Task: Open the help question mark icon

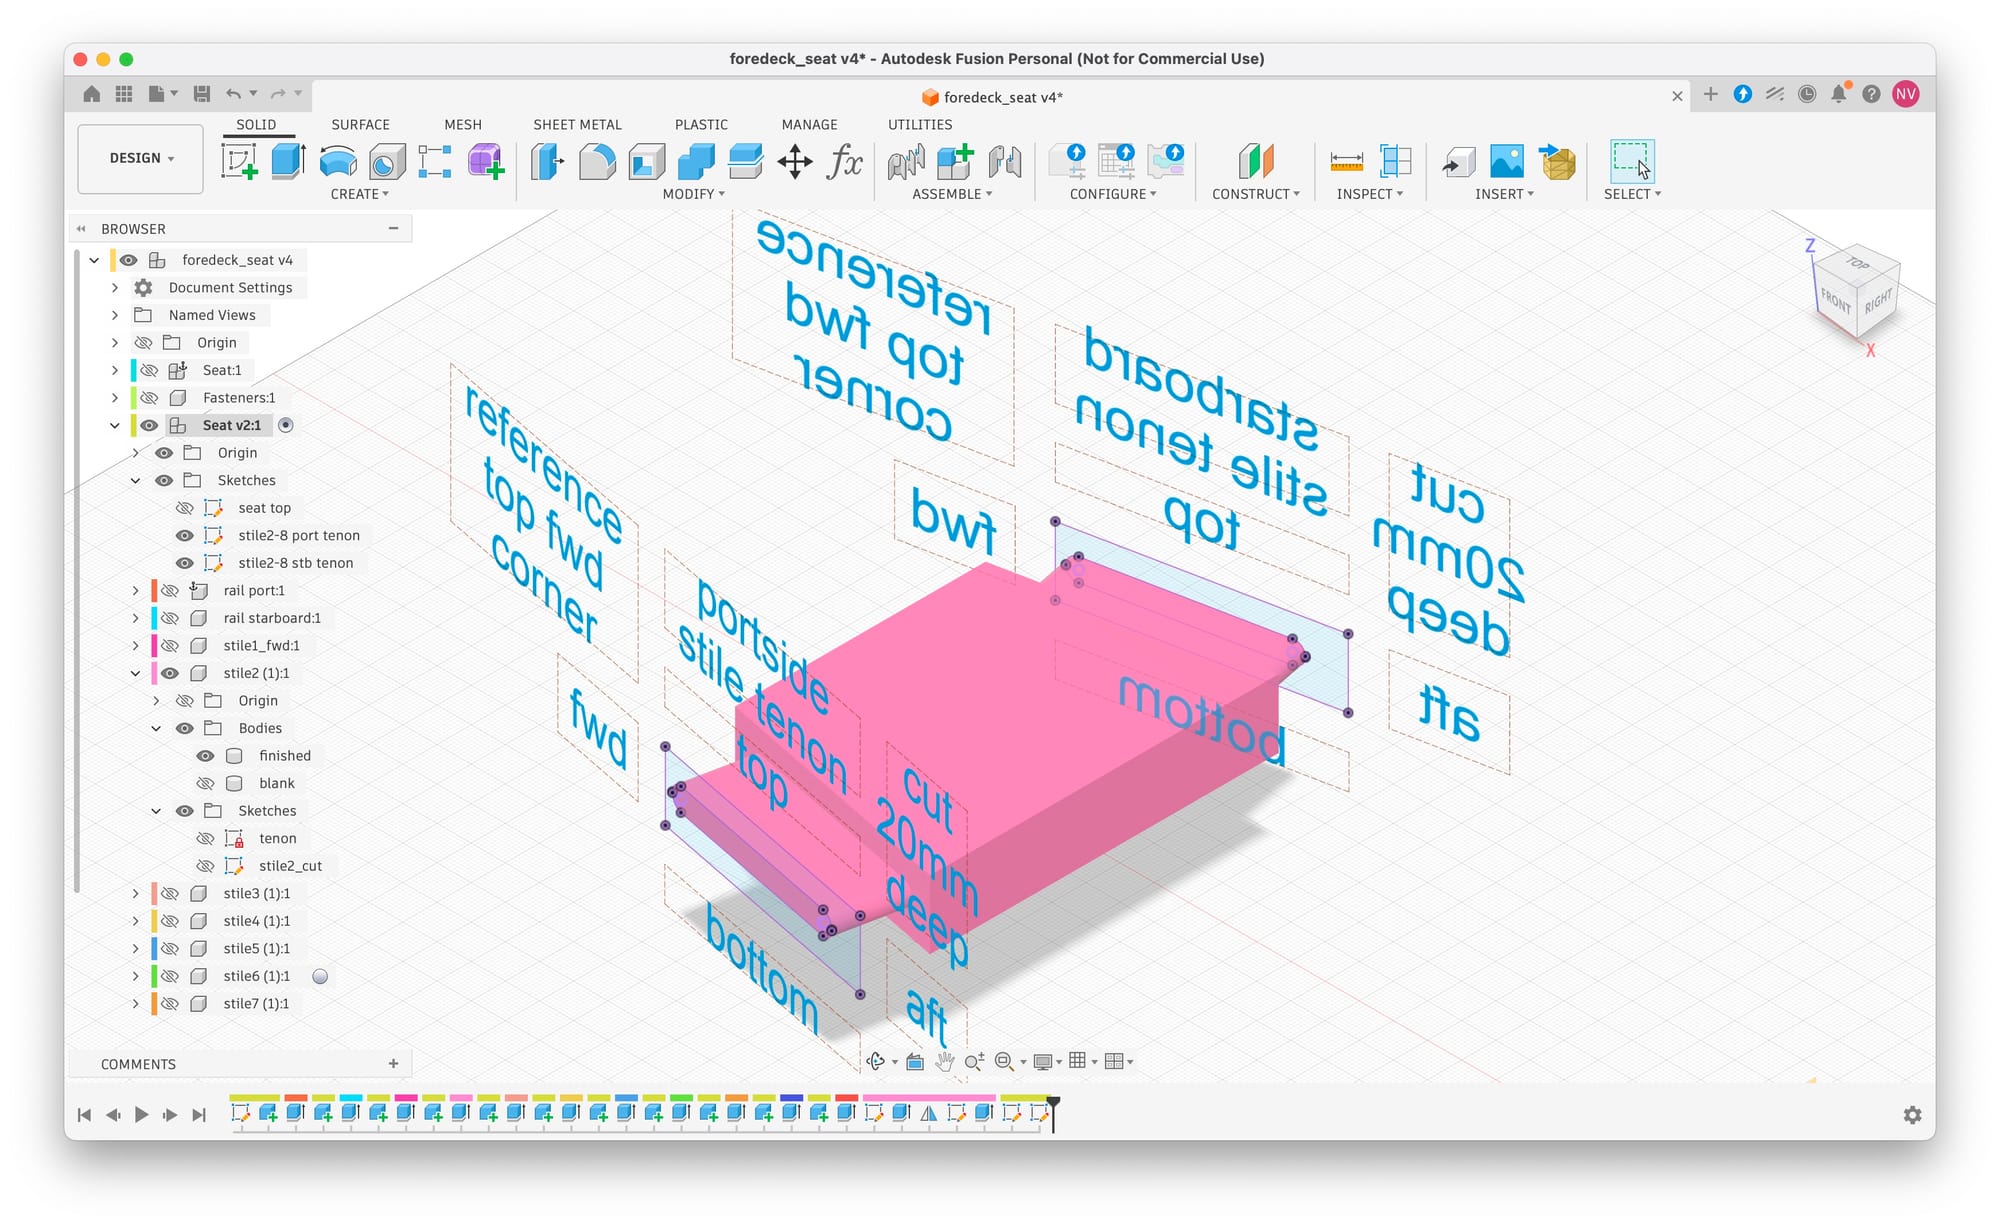Action: point(1871,94)
